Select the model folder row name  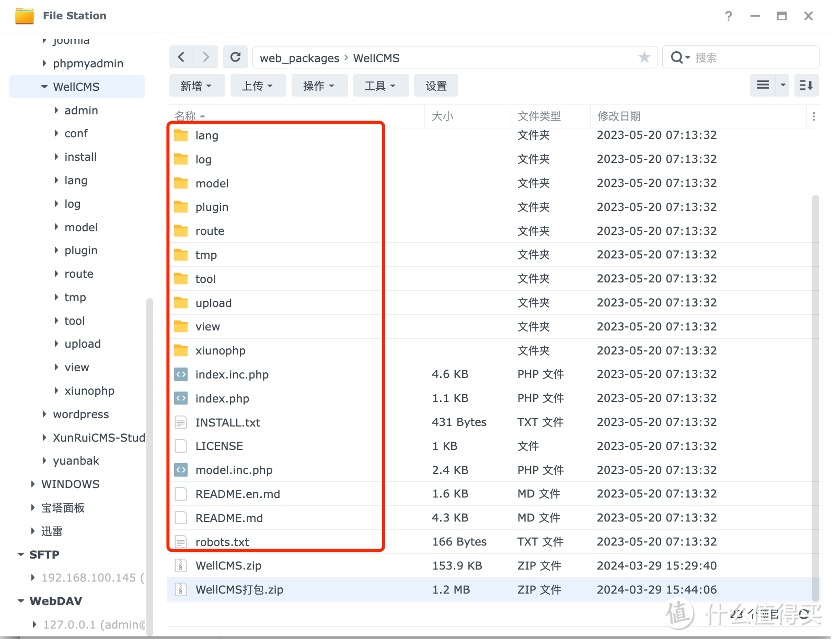pos(212,183)
